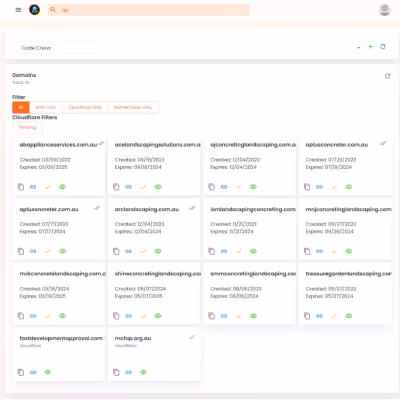Select the All filter

21,107
